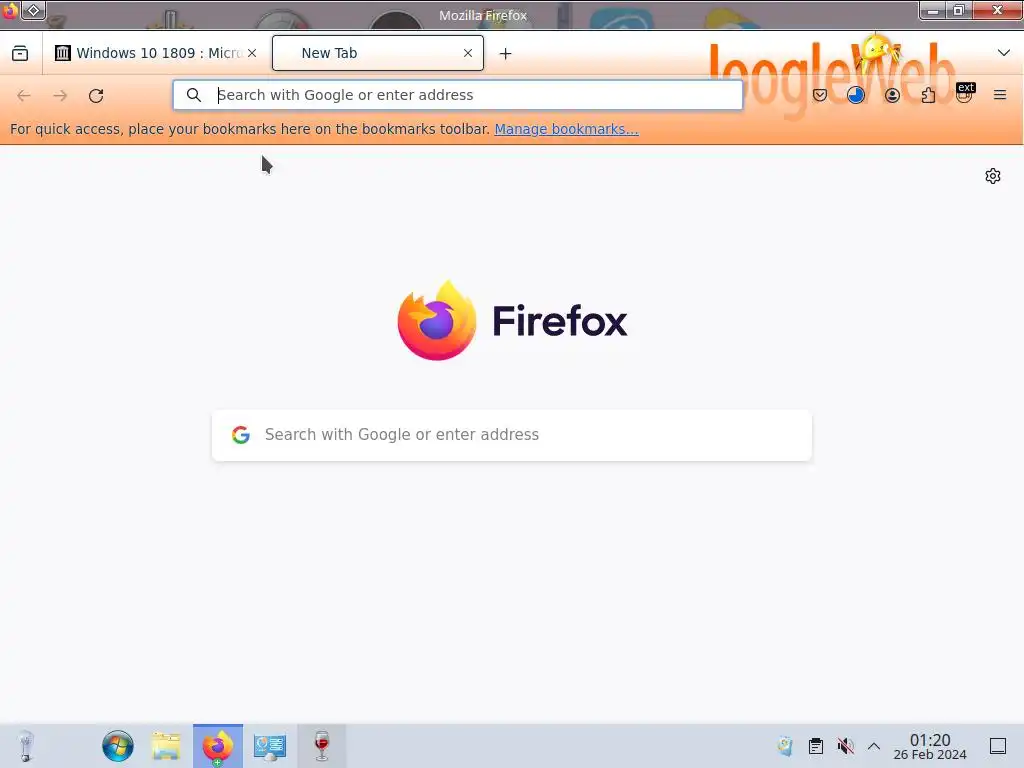Open the clock showing 01:20
The image size is (1024, 768).
(930, 746)
